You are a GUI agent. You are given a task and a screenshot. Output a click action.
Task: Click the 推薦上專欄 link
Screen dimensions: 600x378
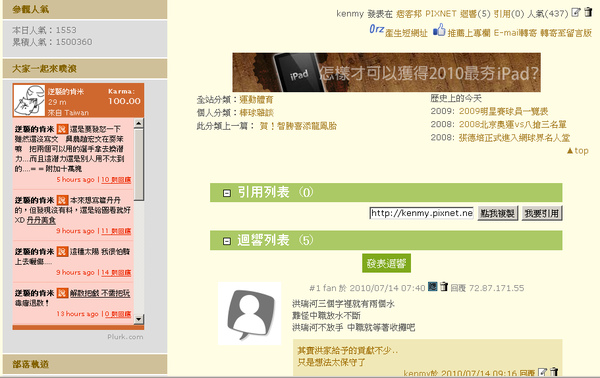(x=469, y=33)
